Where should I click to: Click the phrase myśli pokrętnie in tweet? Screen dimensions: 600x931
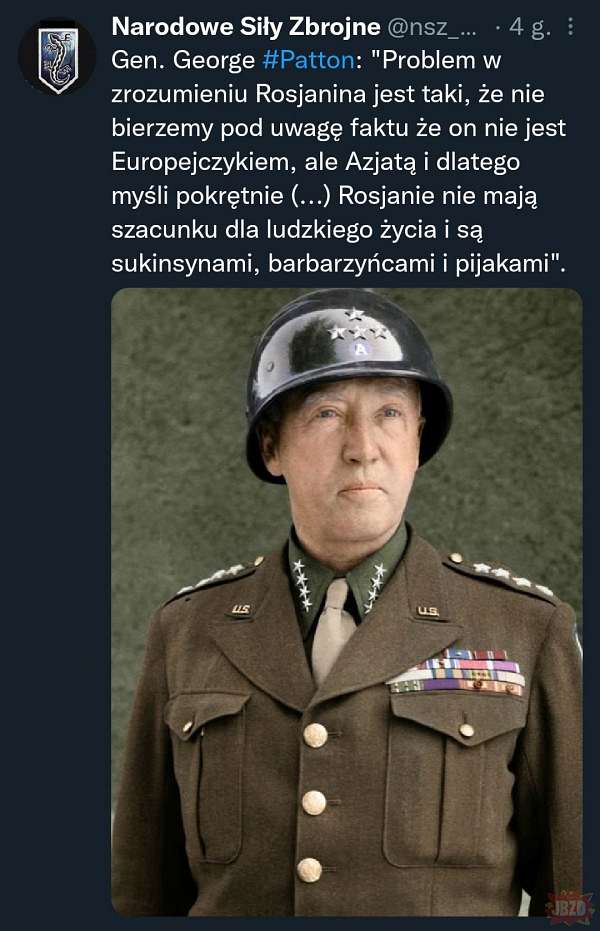[198, 196]
